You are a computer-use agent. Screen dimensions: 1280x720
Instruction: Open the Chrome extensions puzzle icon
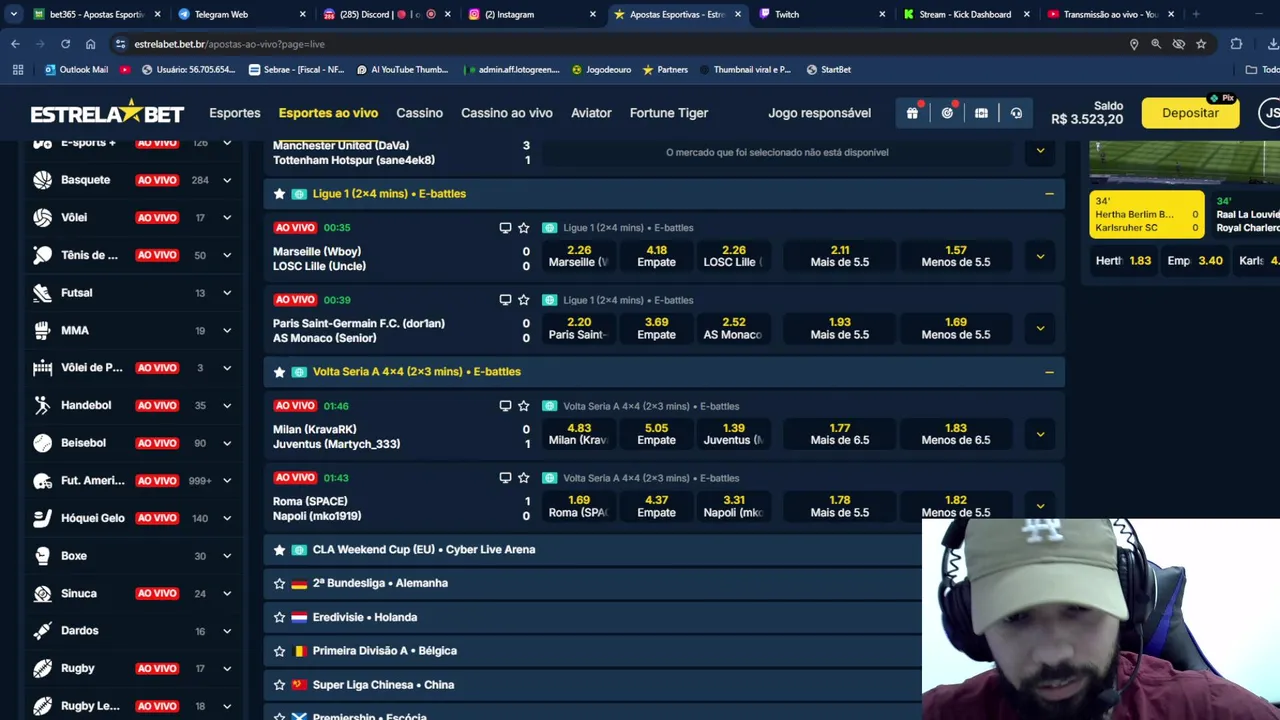(x=1236, y=44)
